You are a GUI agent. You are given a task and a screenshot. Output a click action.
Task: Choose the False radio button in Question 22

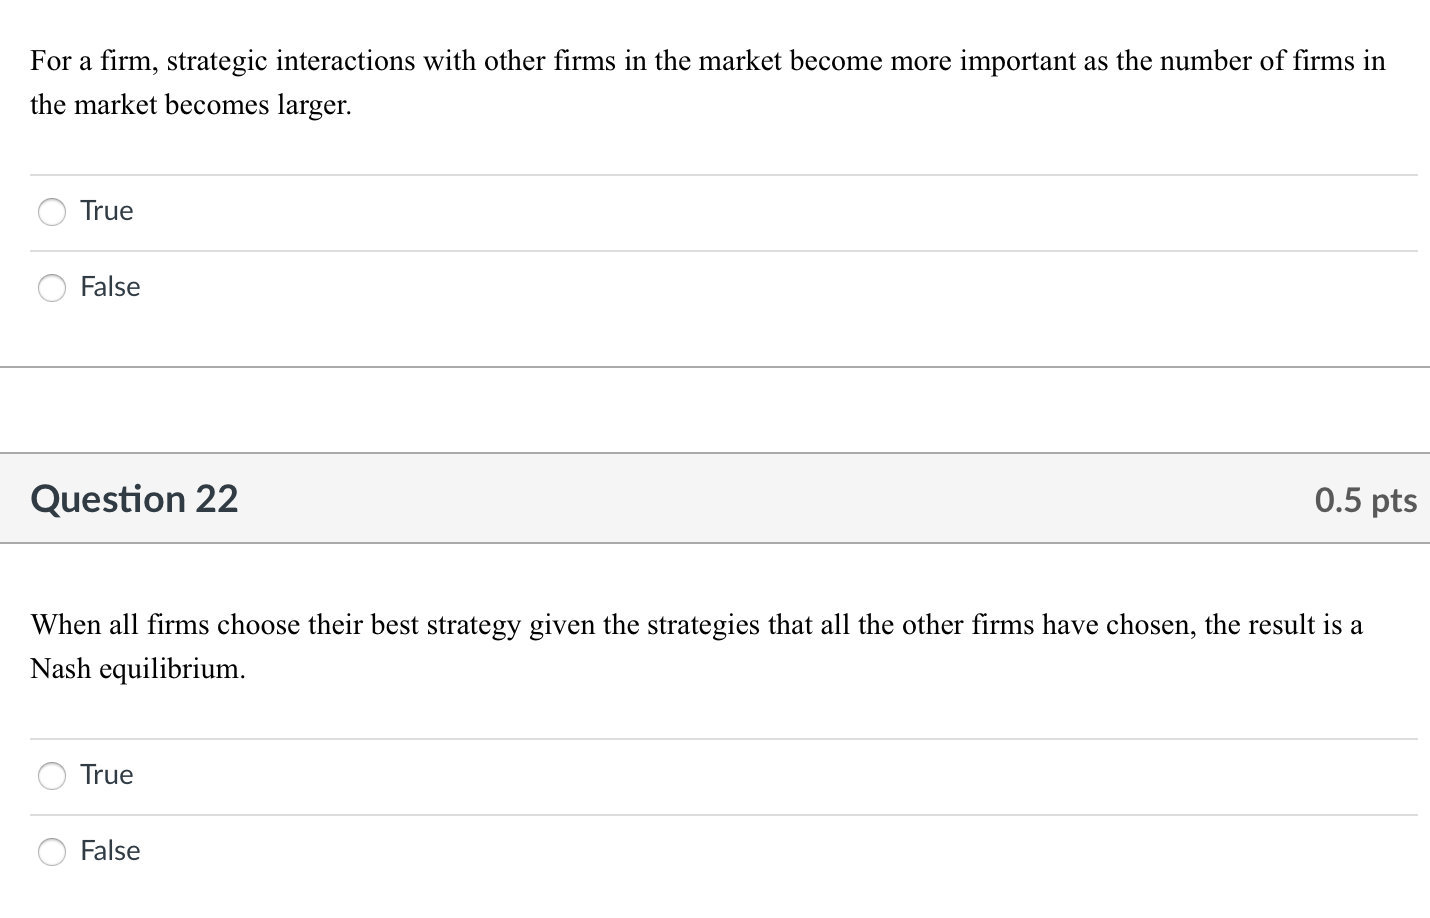coord(52,852)
